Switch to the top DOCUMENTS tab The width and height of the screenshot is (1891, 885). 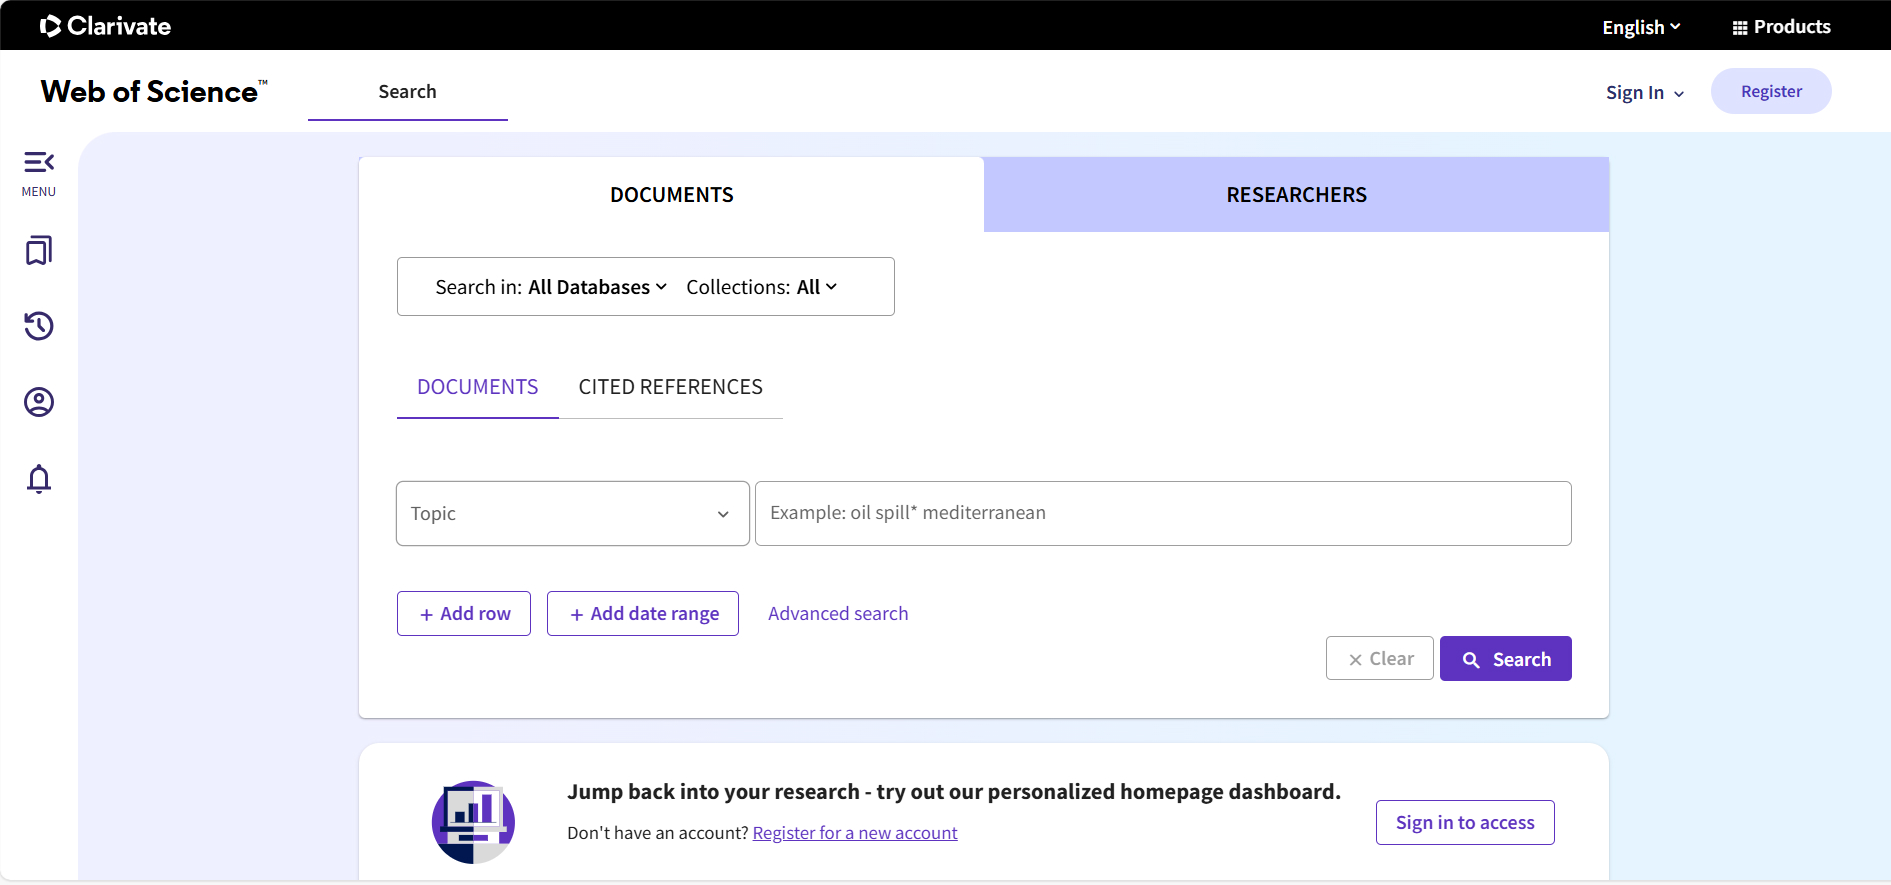click(x=672, y=195)
